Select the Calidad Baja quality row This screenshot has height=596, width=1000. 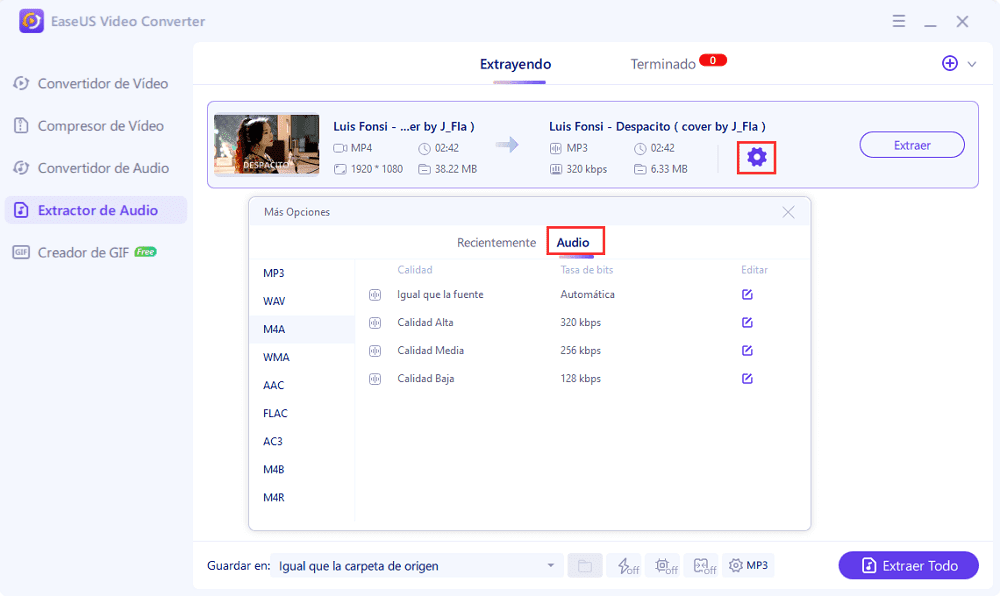tap(582, 379)
